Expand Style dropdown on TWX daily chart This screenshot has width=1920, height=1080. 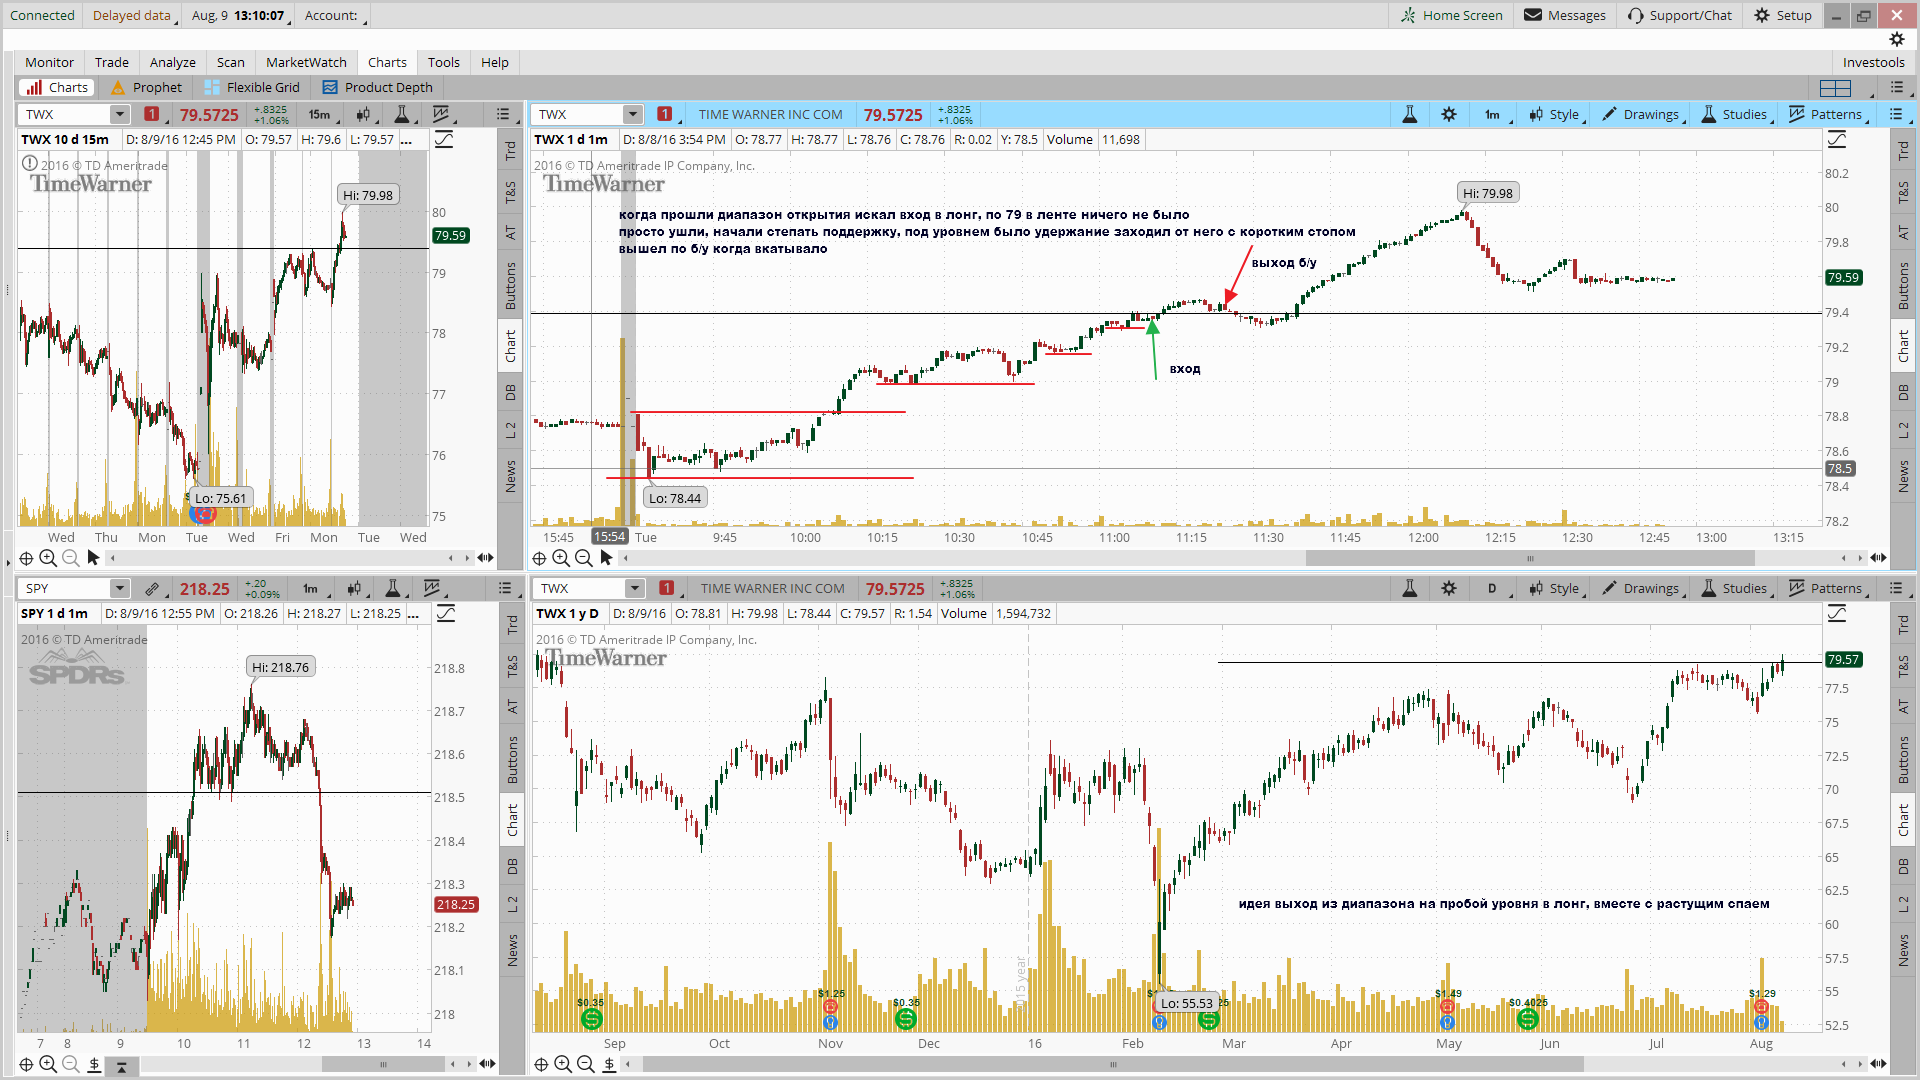coord(1556,588)
